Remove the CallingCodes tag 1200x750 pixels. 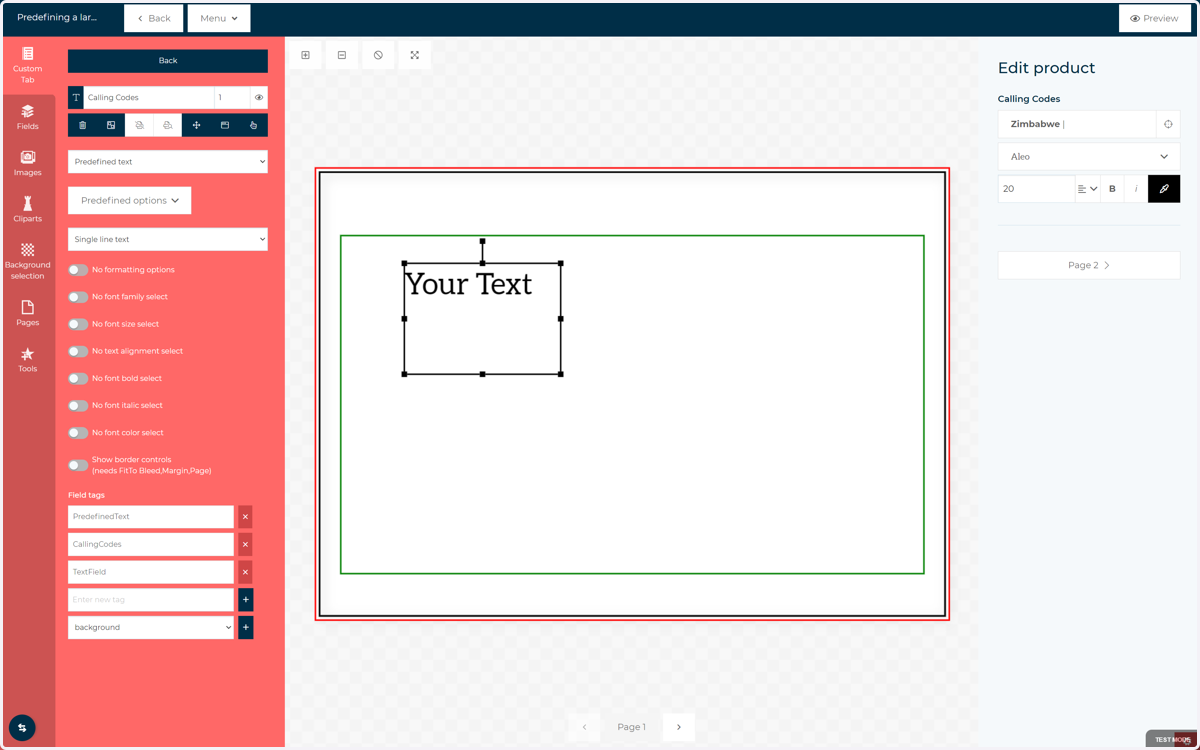pyautogui.click(x=245, y=544)
